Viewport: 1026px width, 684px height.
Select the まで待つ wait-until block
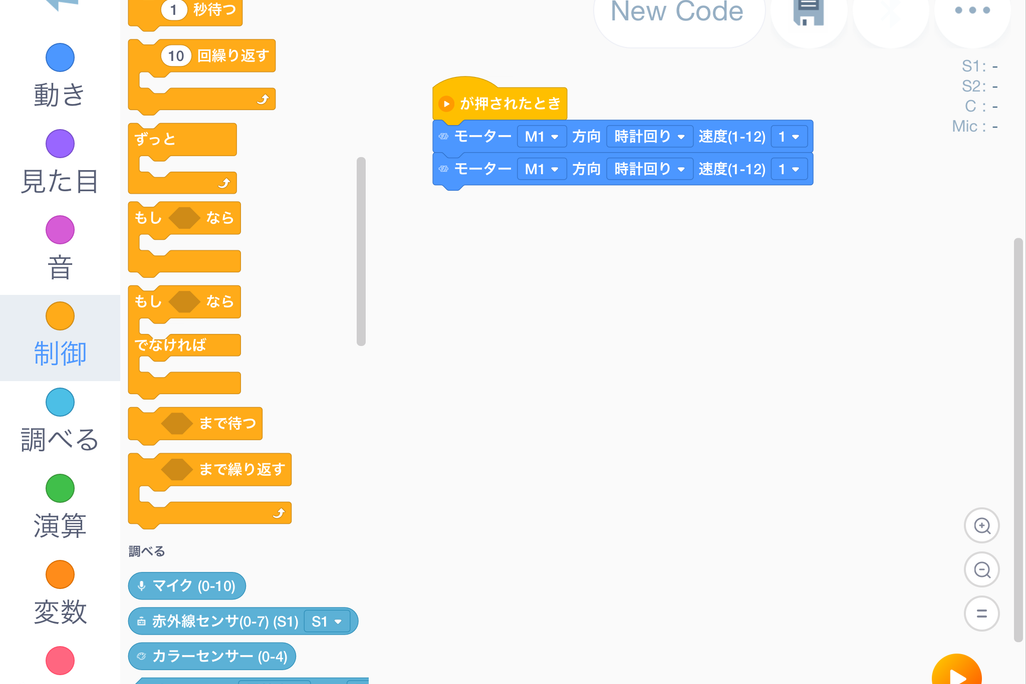pyautogui.click(x=195, y=424)
